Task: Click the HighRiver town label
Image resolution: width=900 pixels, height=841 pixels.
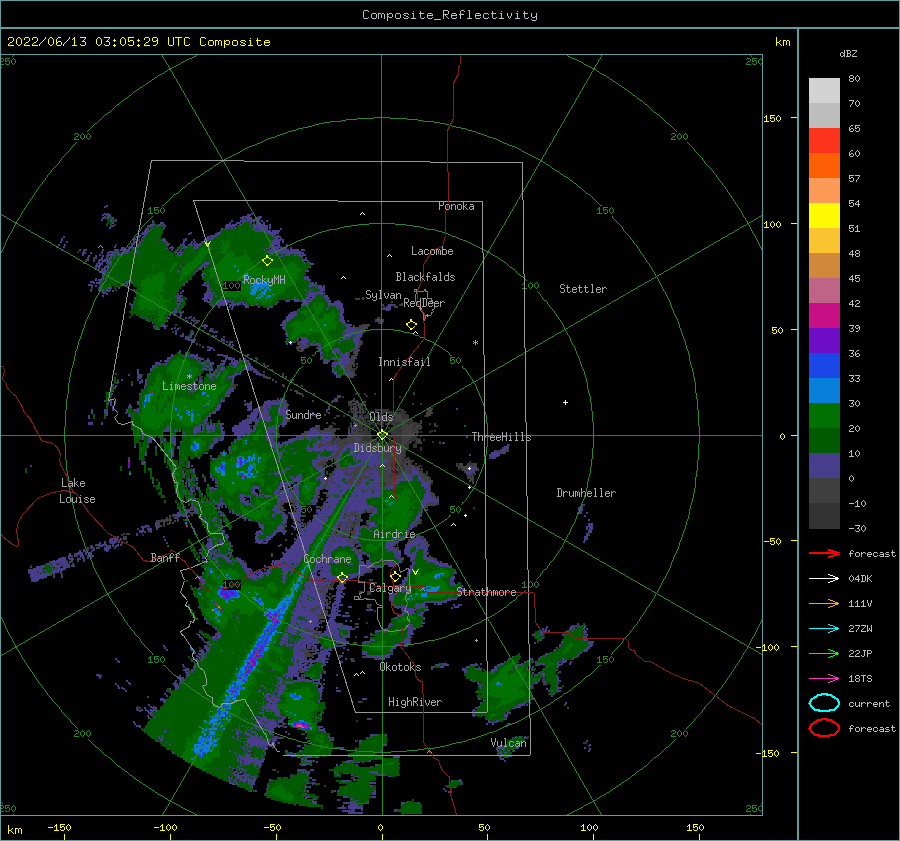Action: click(415, 702)
